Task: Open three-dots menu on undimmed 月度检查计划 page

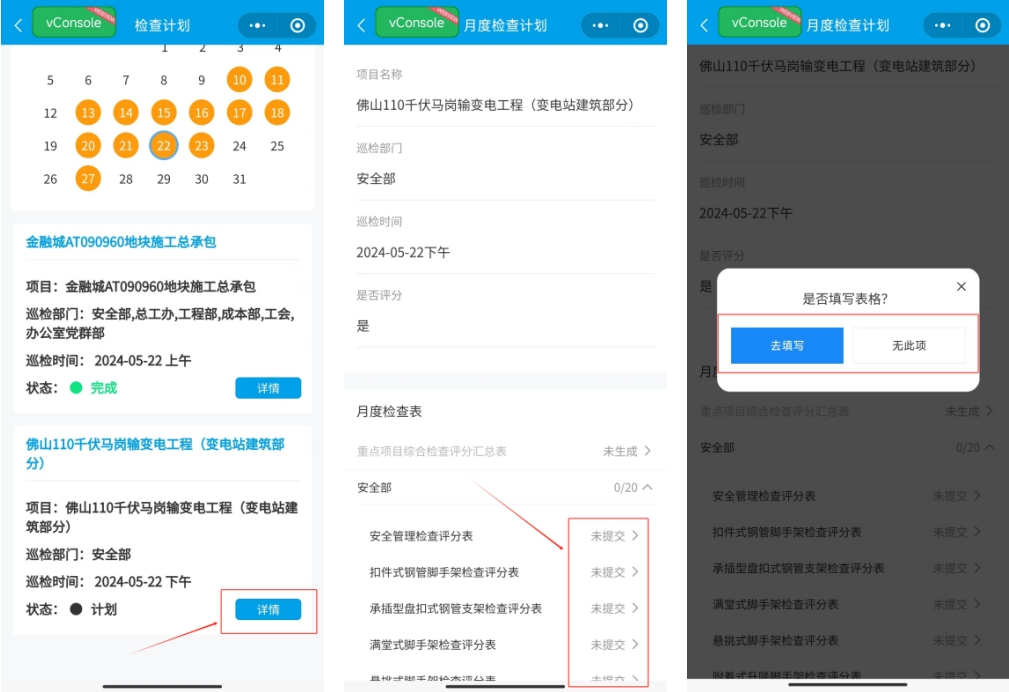Action: coord(601,26)
